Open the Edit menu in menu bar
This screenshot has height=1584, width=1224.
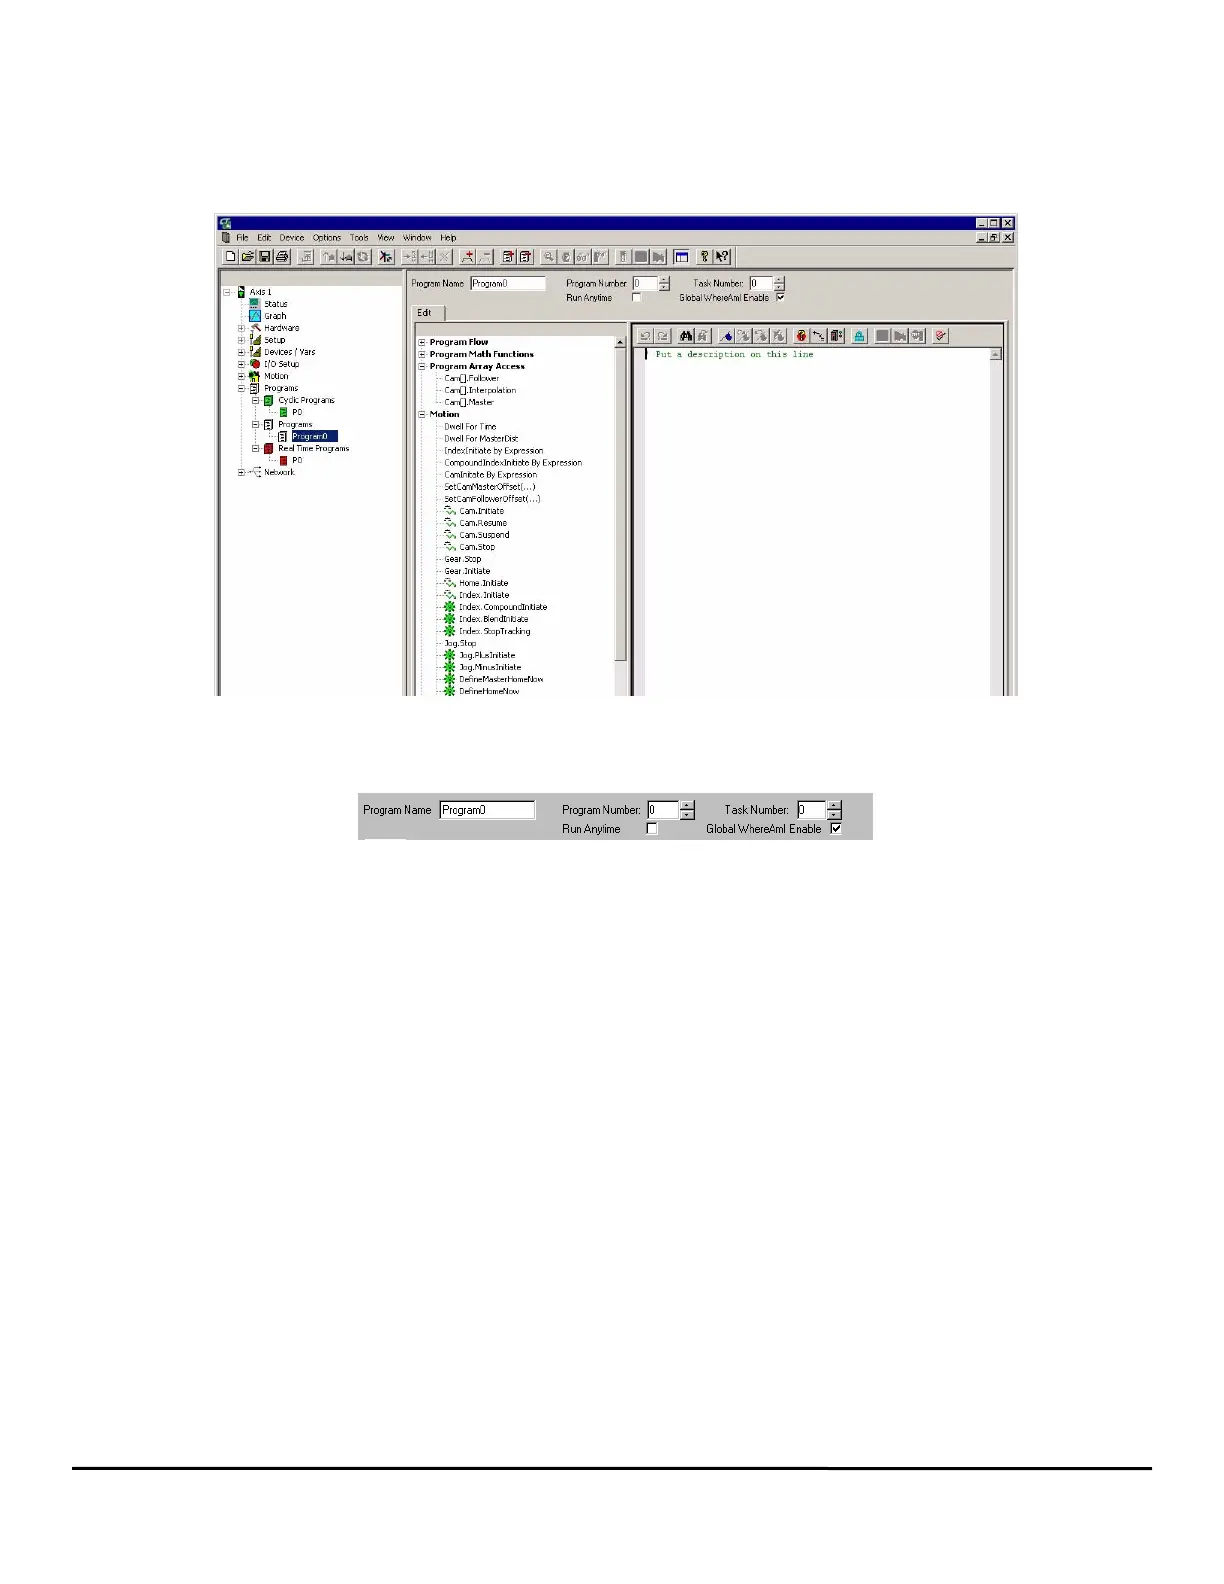(264, 238)
